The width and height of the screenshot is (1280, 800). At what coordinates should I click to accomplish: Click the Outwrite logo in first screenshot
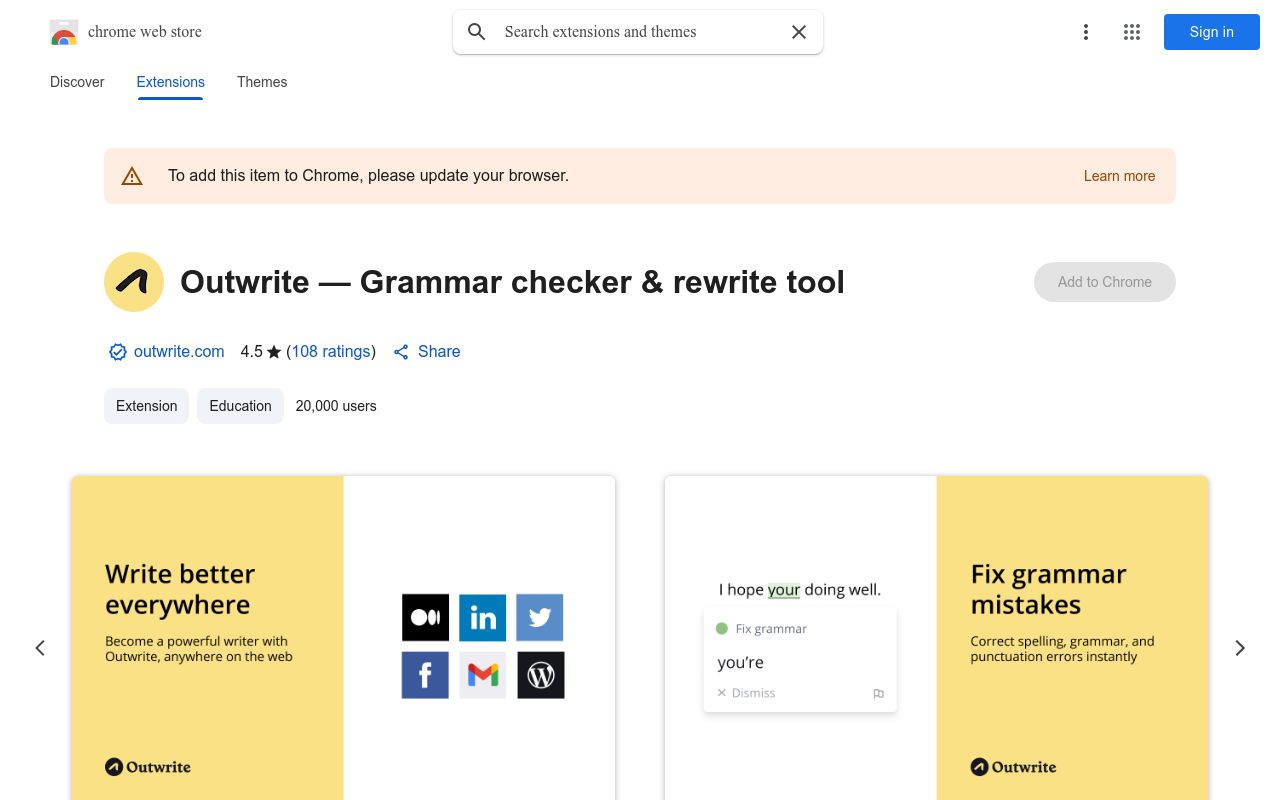(148, 767)
